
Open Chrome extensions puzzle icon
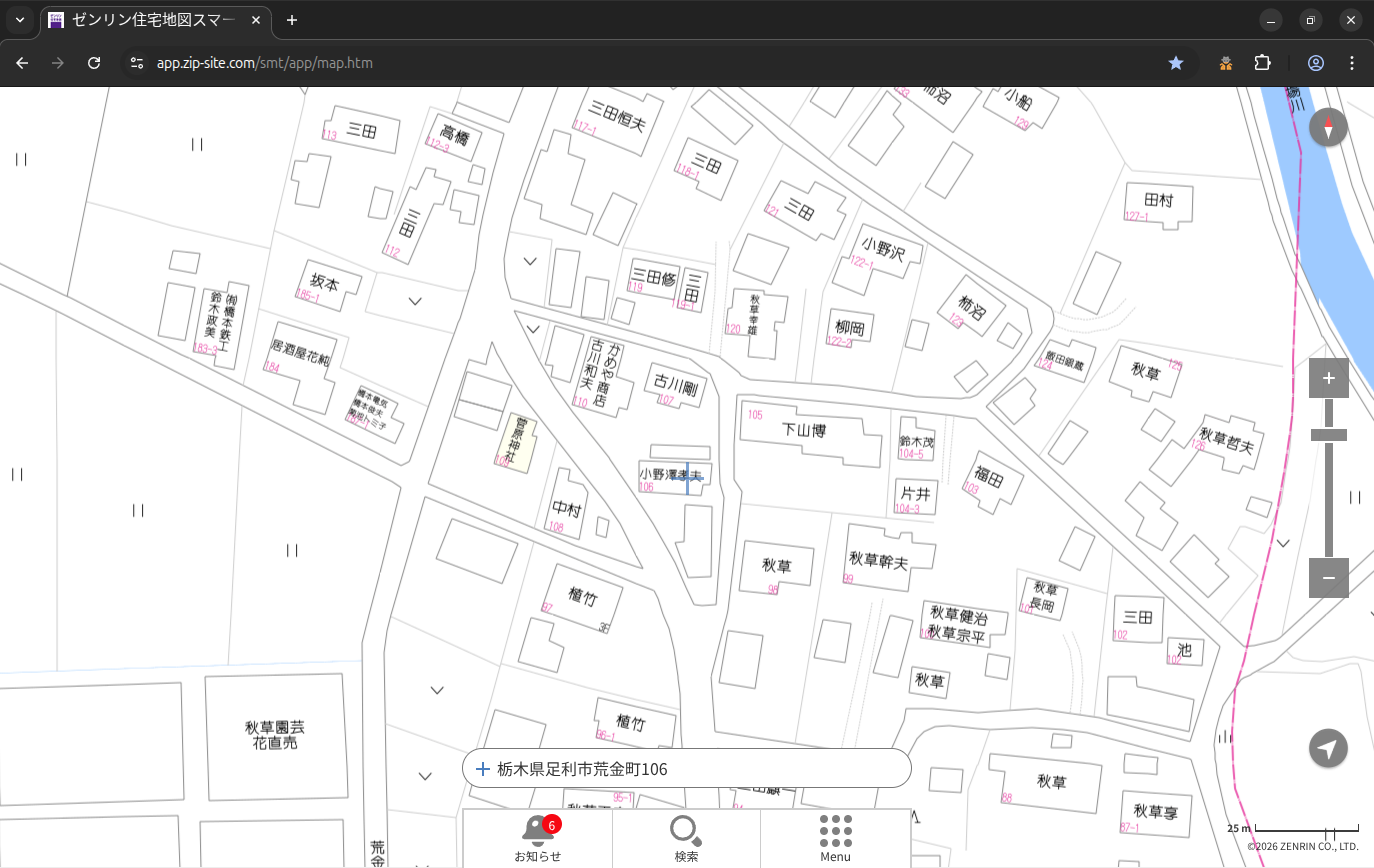click(1262, 63)
